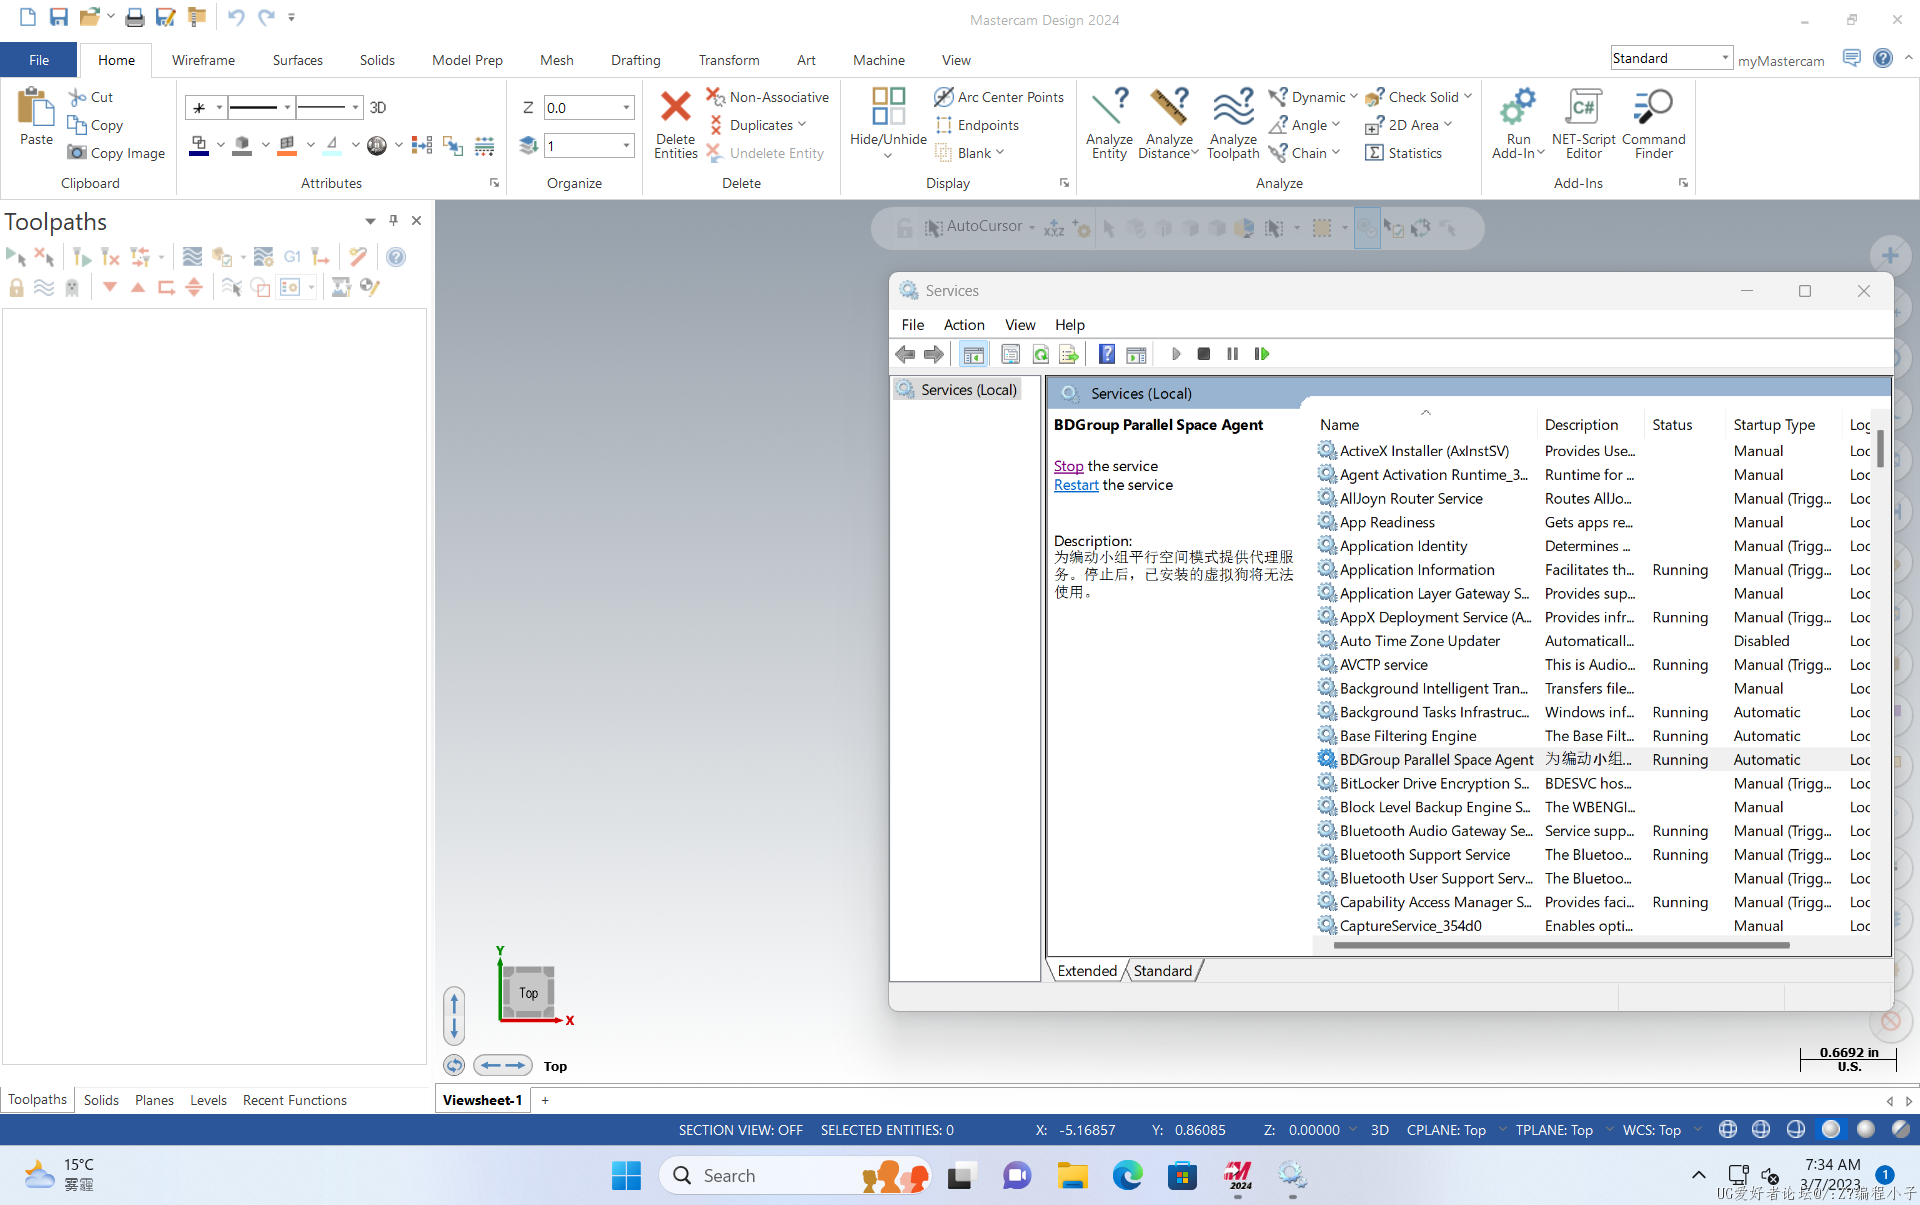Open the Wireframe ribbon tab
The height and width of the screenshot is (1205, 1920).
203,60
